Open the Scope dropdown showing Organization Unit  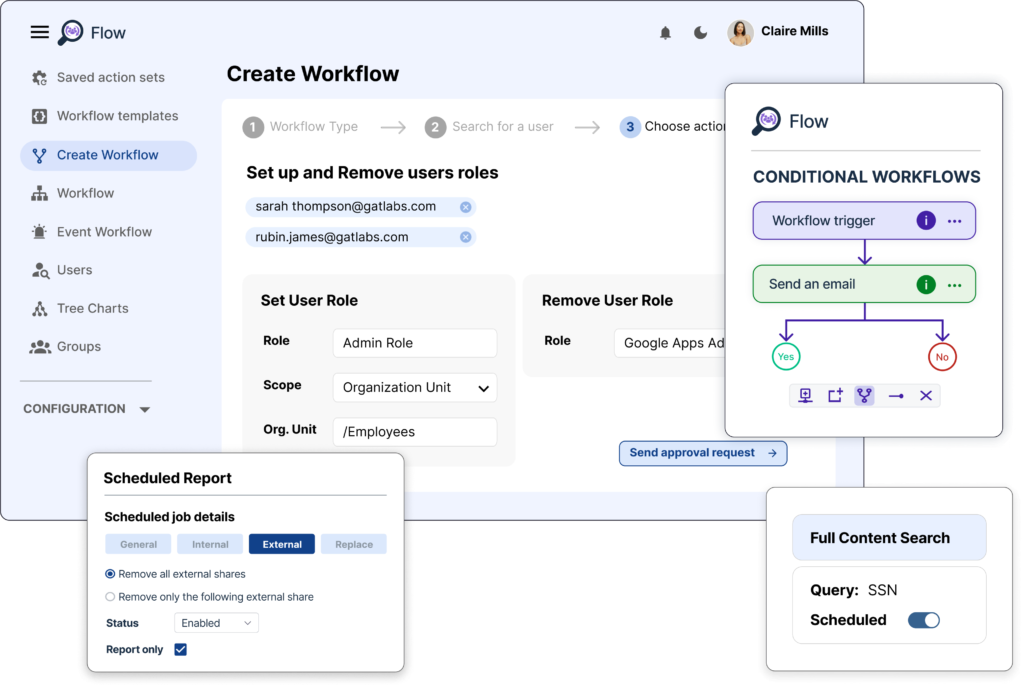click(414, 387)
